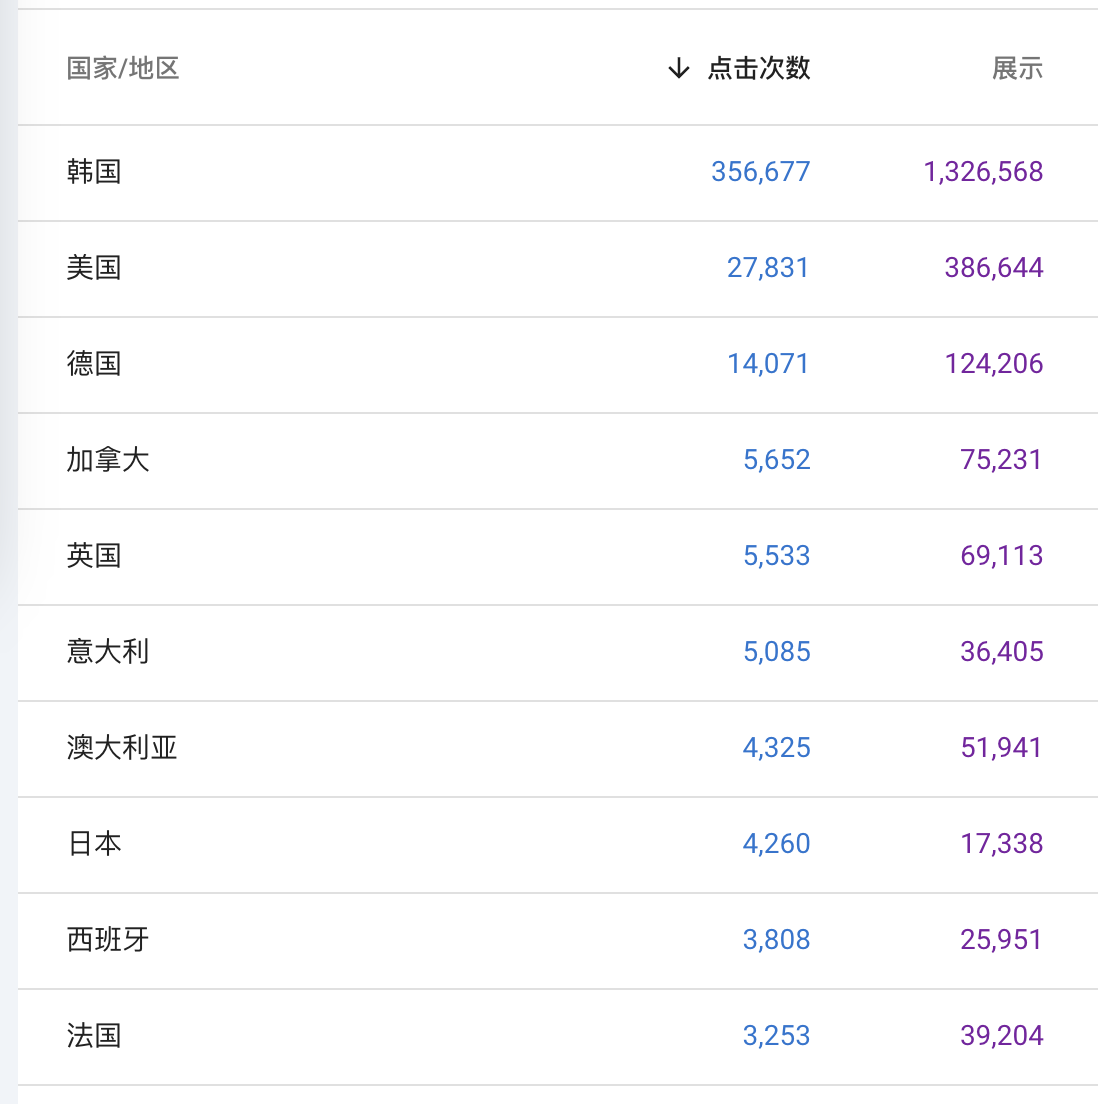Click the impressions value 51,941
1098x1104 pixels.
pyautogui.click(x=1002, y=748)
